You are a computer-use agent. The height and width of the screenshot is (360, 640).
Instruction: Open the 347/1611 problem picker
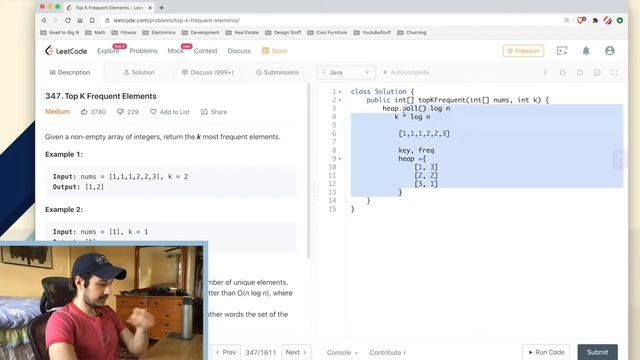(261, 352)
